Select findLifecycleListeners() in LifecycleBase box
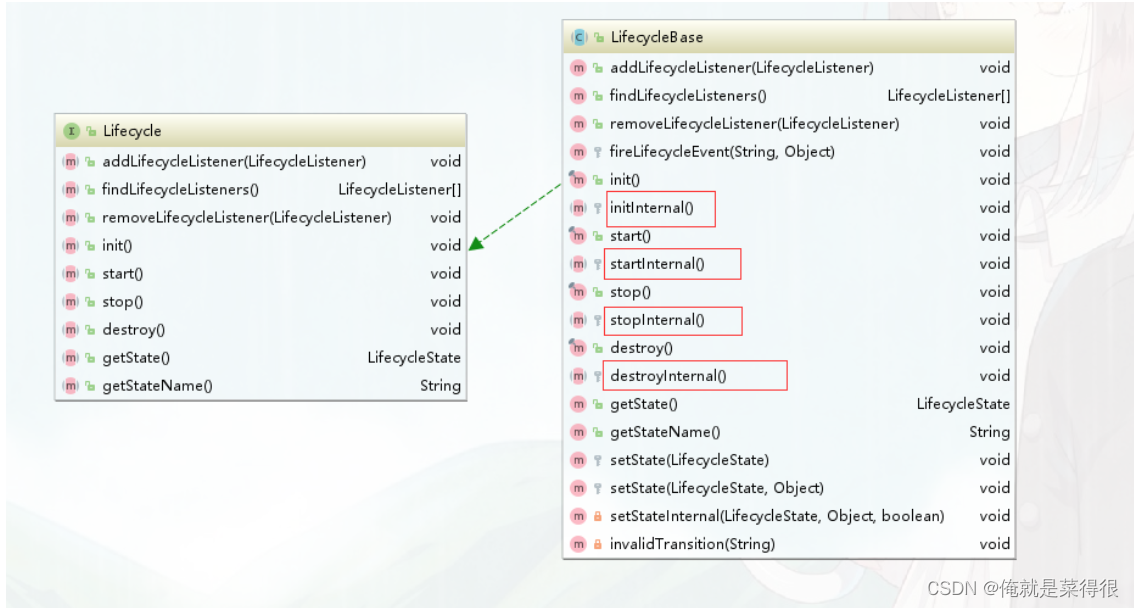 688,95
